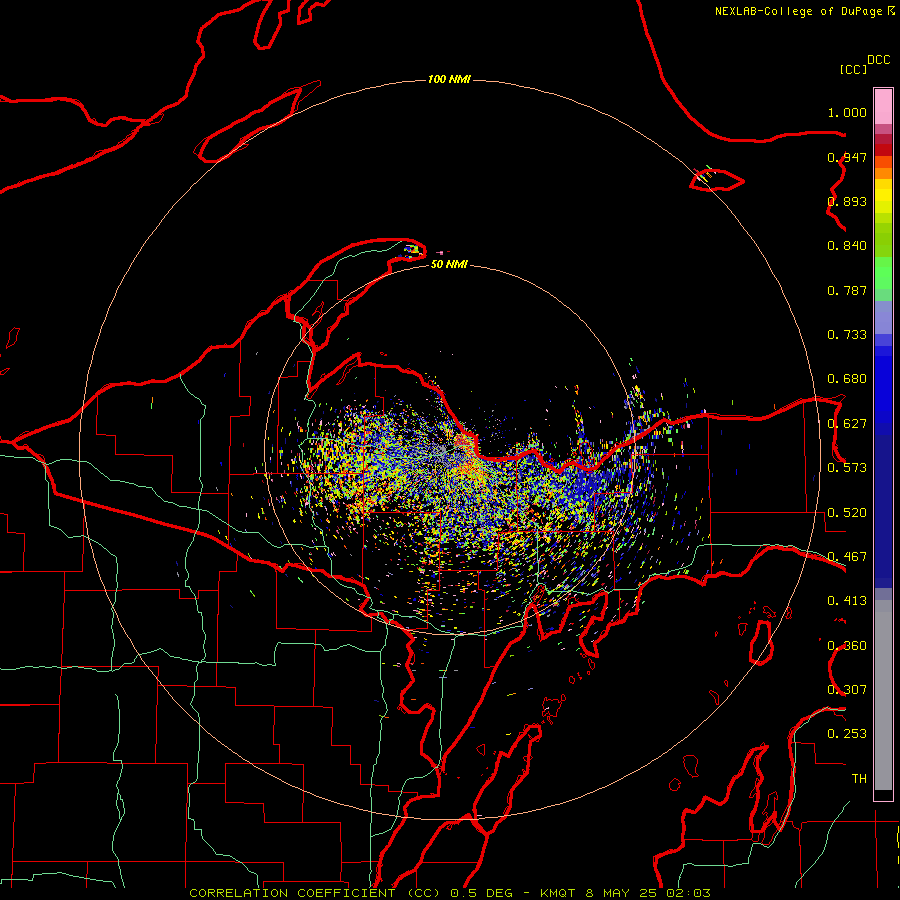This screenshot has height=900, width=900.
Task: Select the 0.733 legend value
Action: [847, 335]
